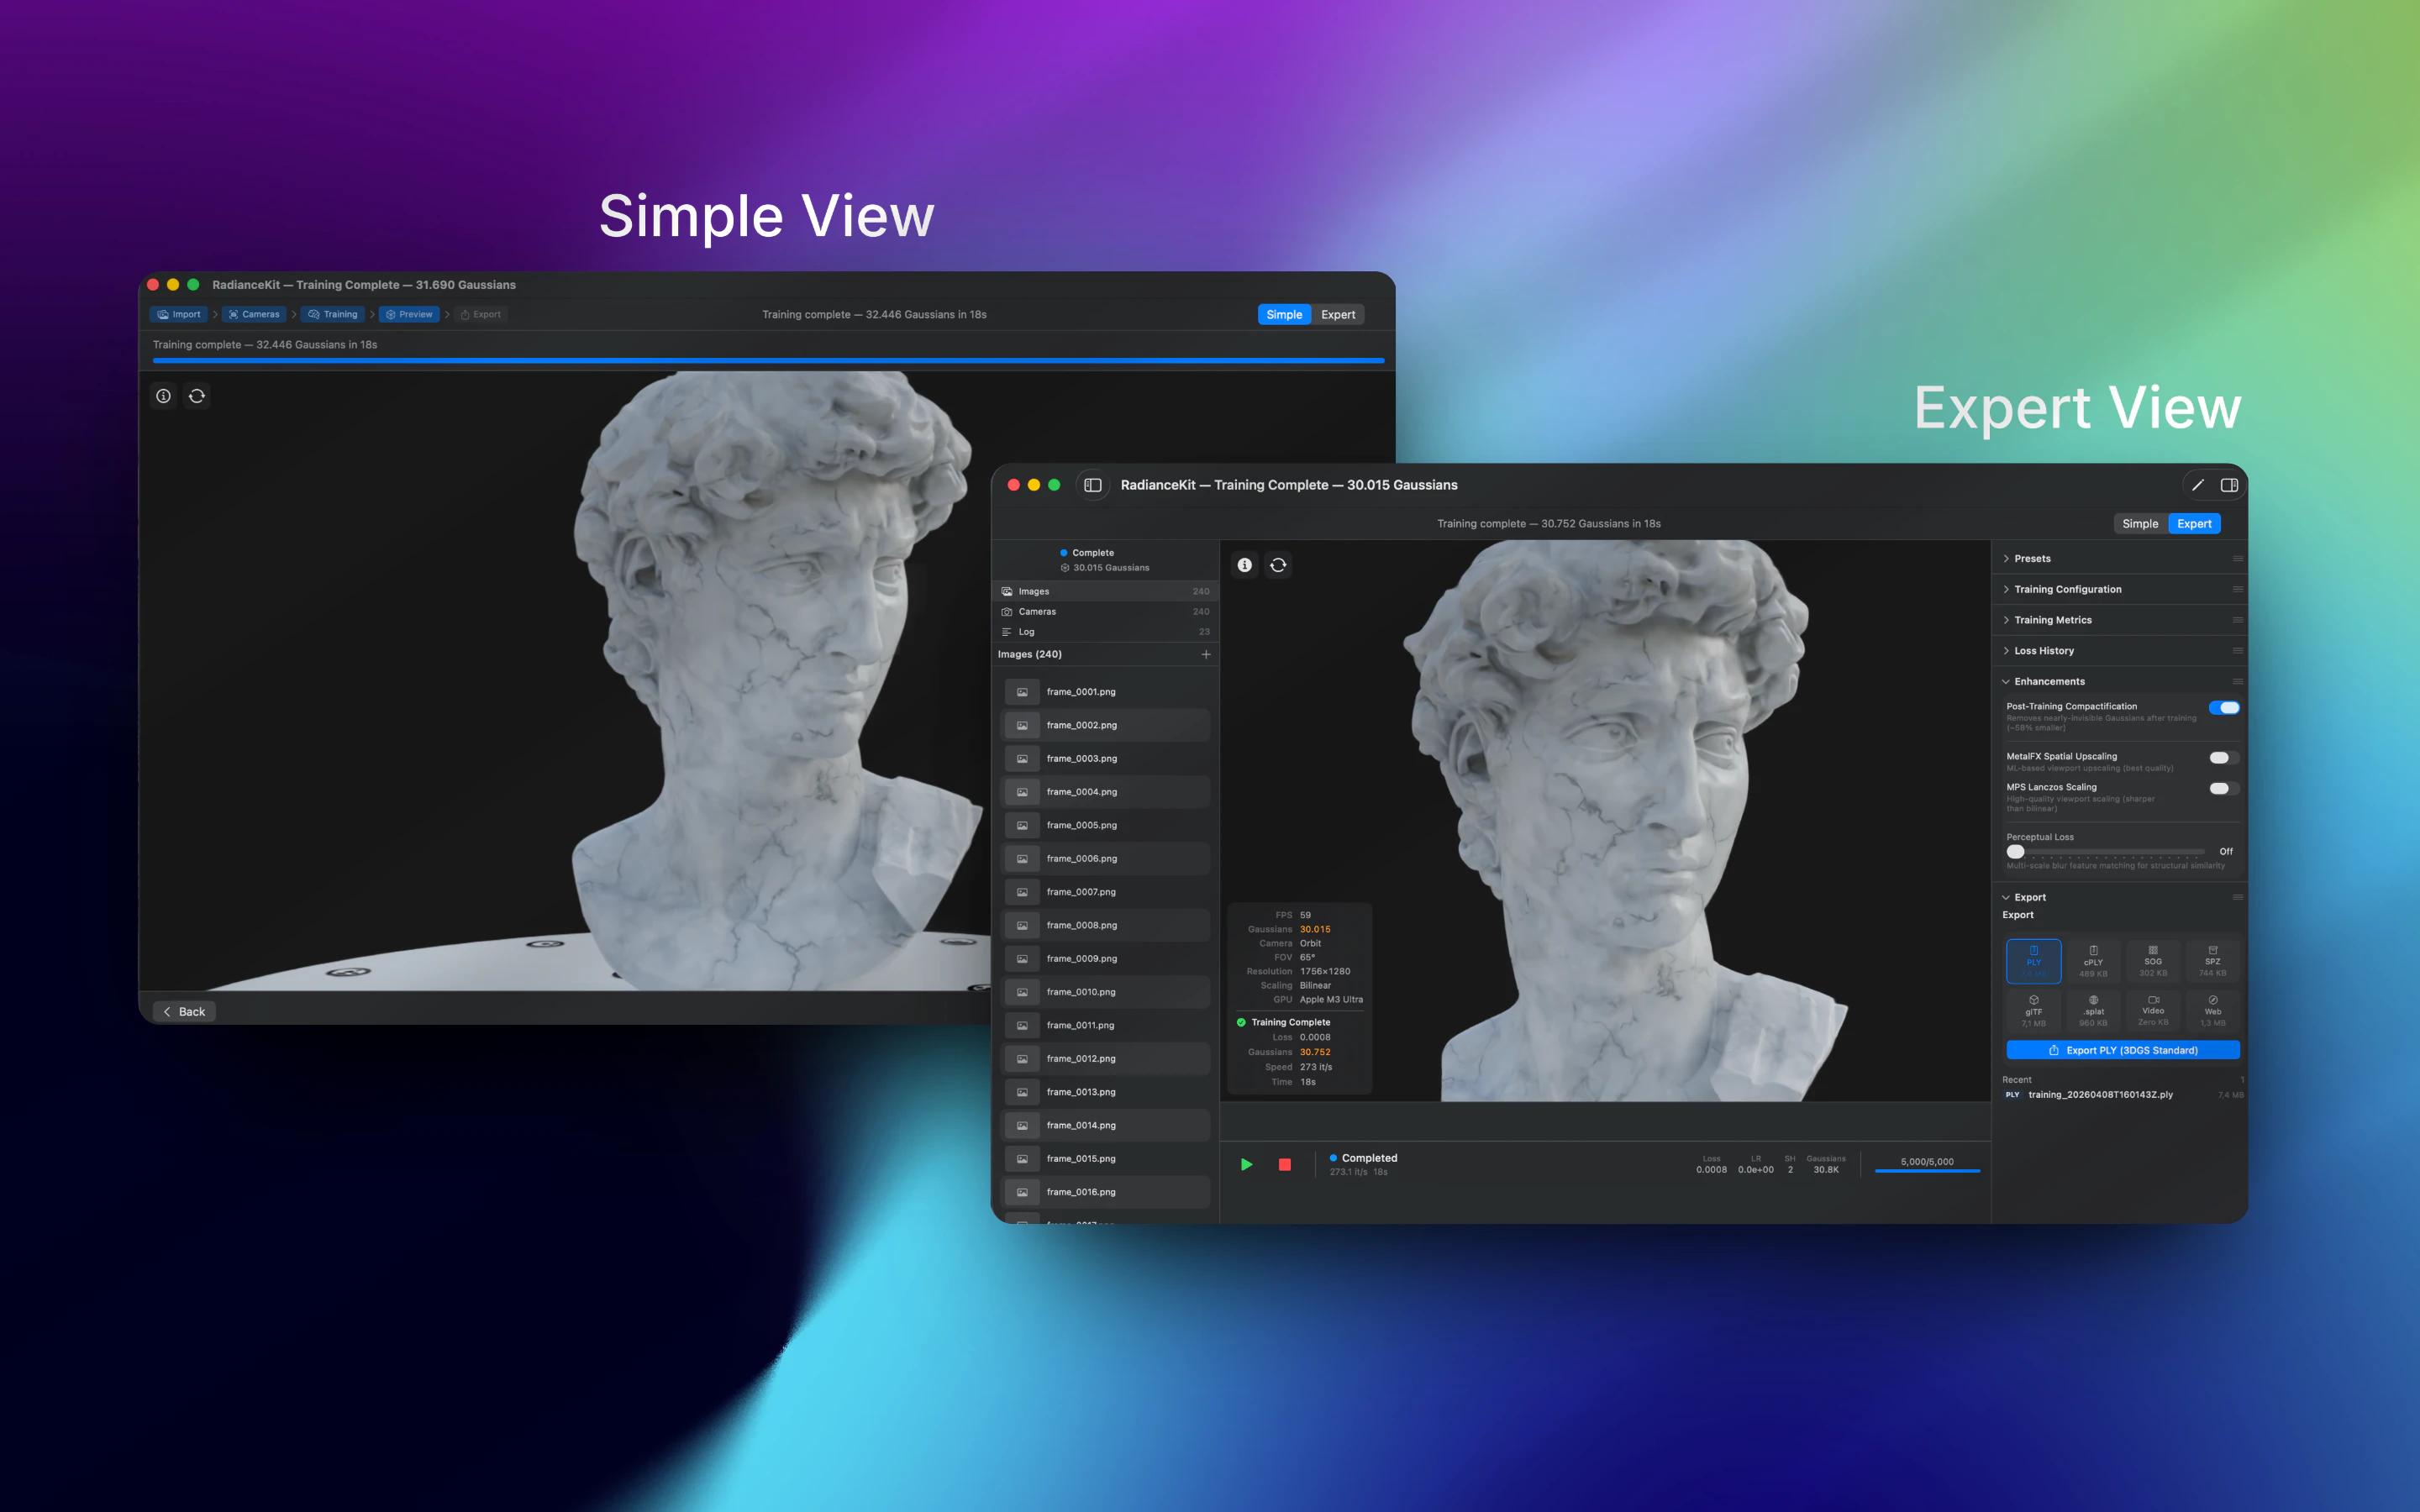Click info icon in Expert View viewport
The height and width of the screenshot is (1512, 2420).
pos(1244,565)
